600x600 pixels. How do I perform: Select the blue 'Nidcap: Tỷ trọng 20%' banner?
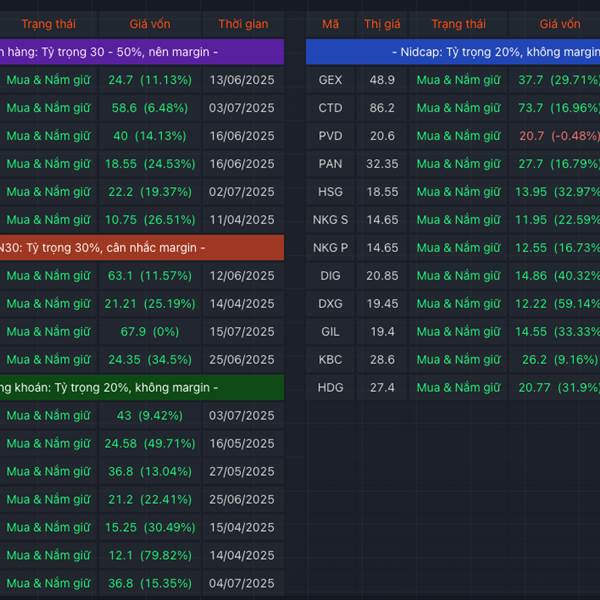tap(453, 52)
